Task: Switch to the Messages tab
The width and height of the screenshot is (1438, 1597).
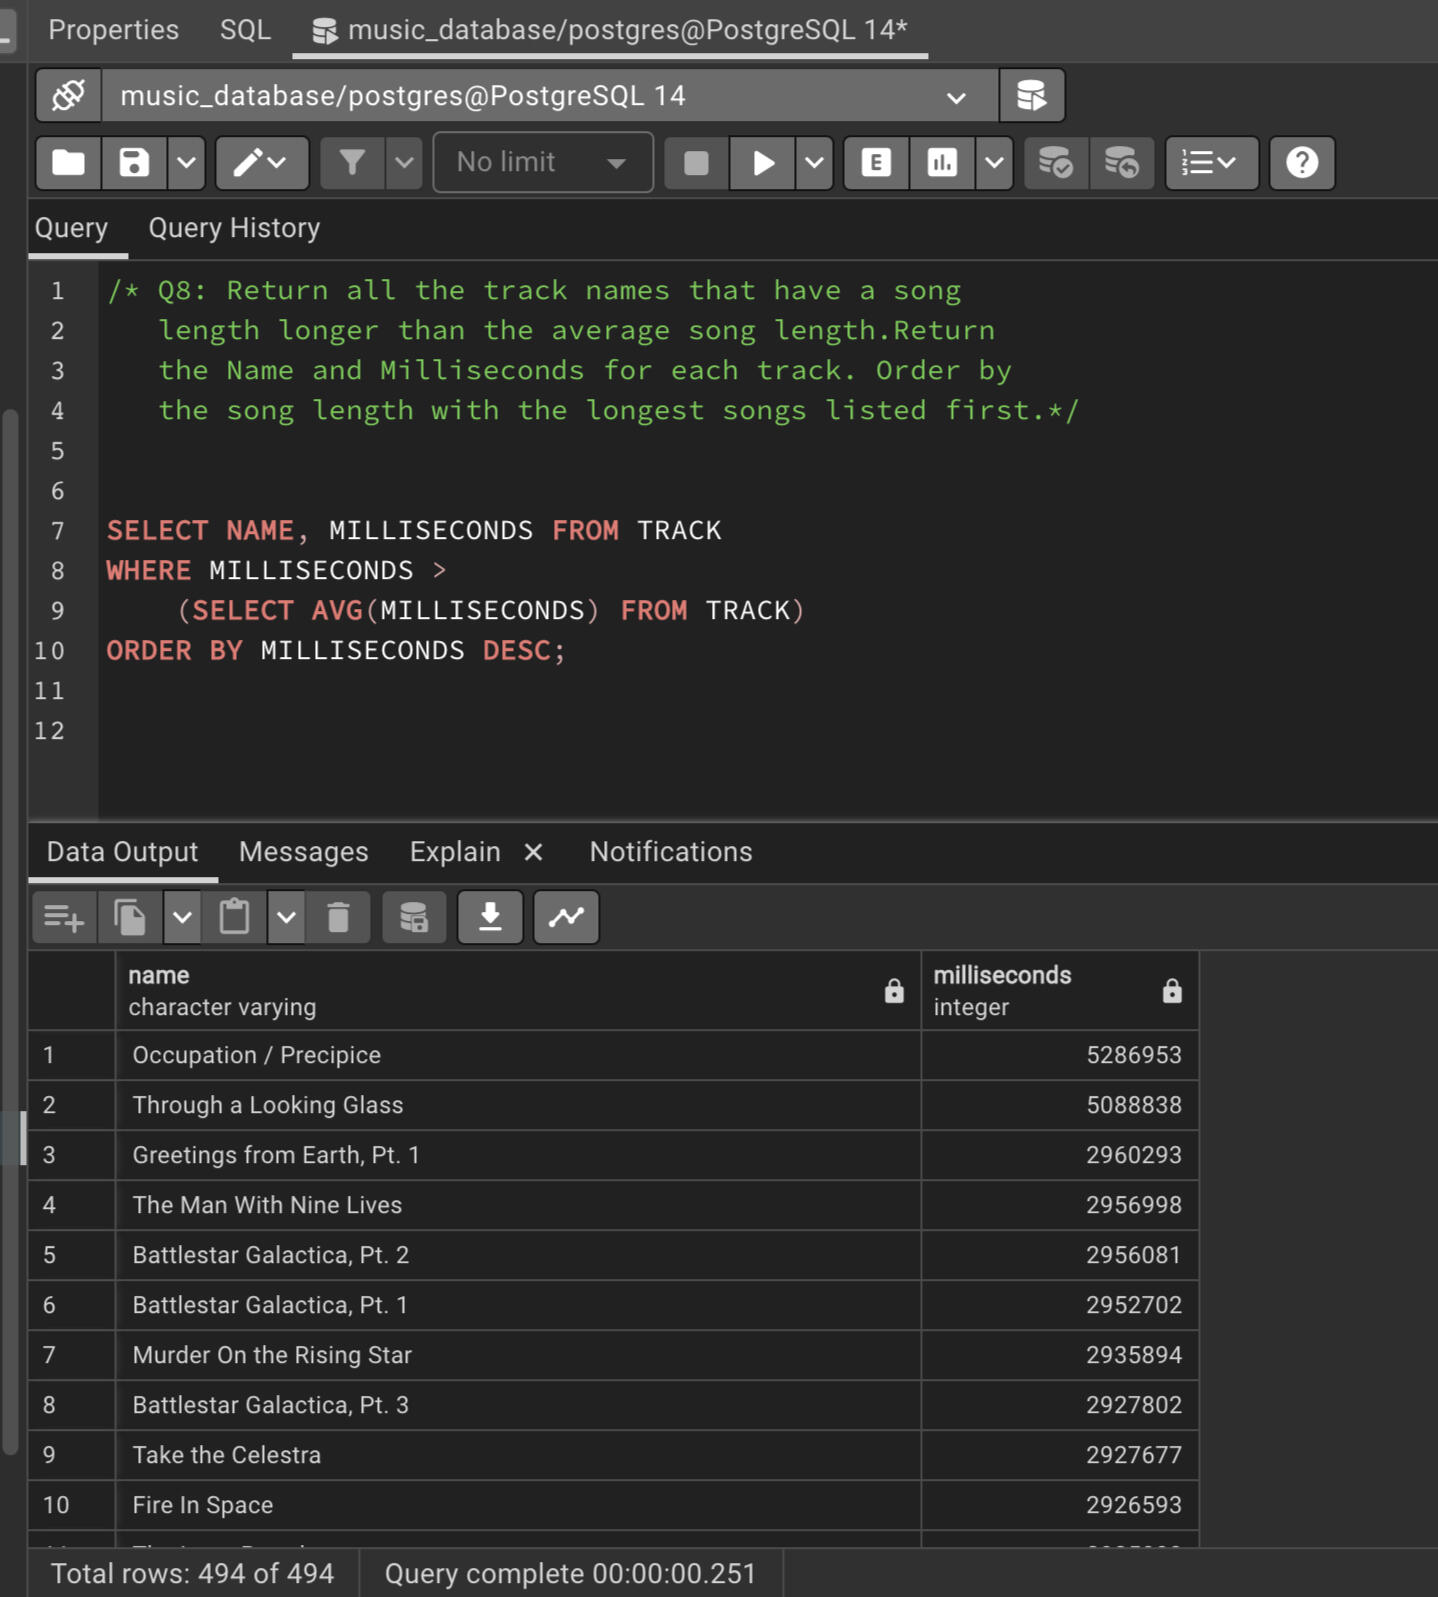Action: pos(303,852)
